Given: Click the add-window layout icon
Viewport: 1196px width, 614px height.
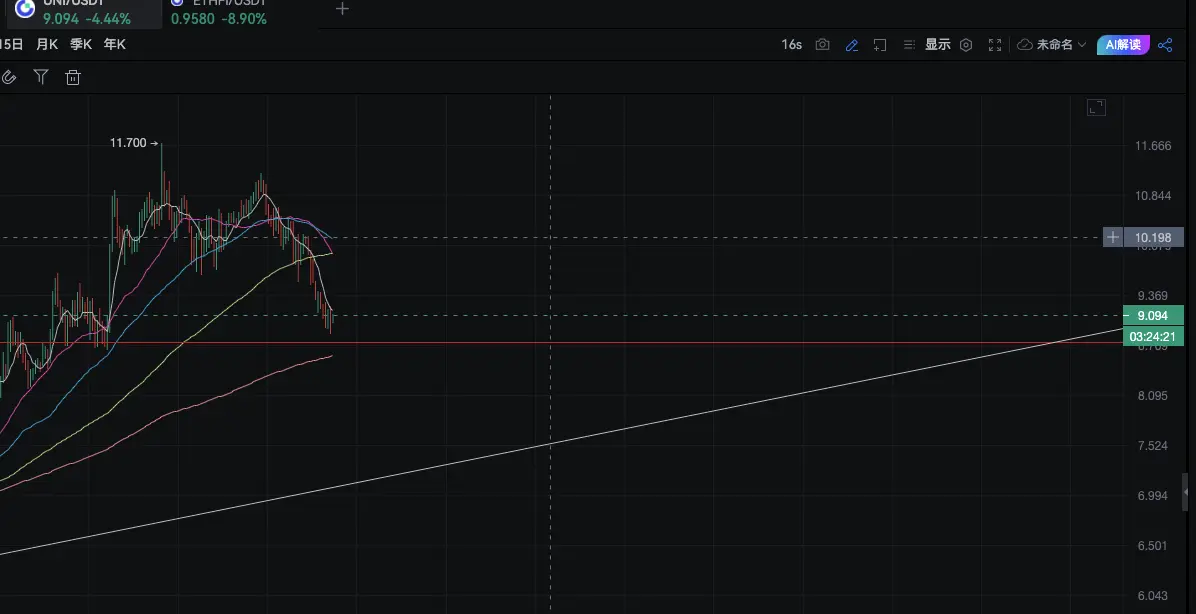Looking at the screenshot, I should [879, 45].
